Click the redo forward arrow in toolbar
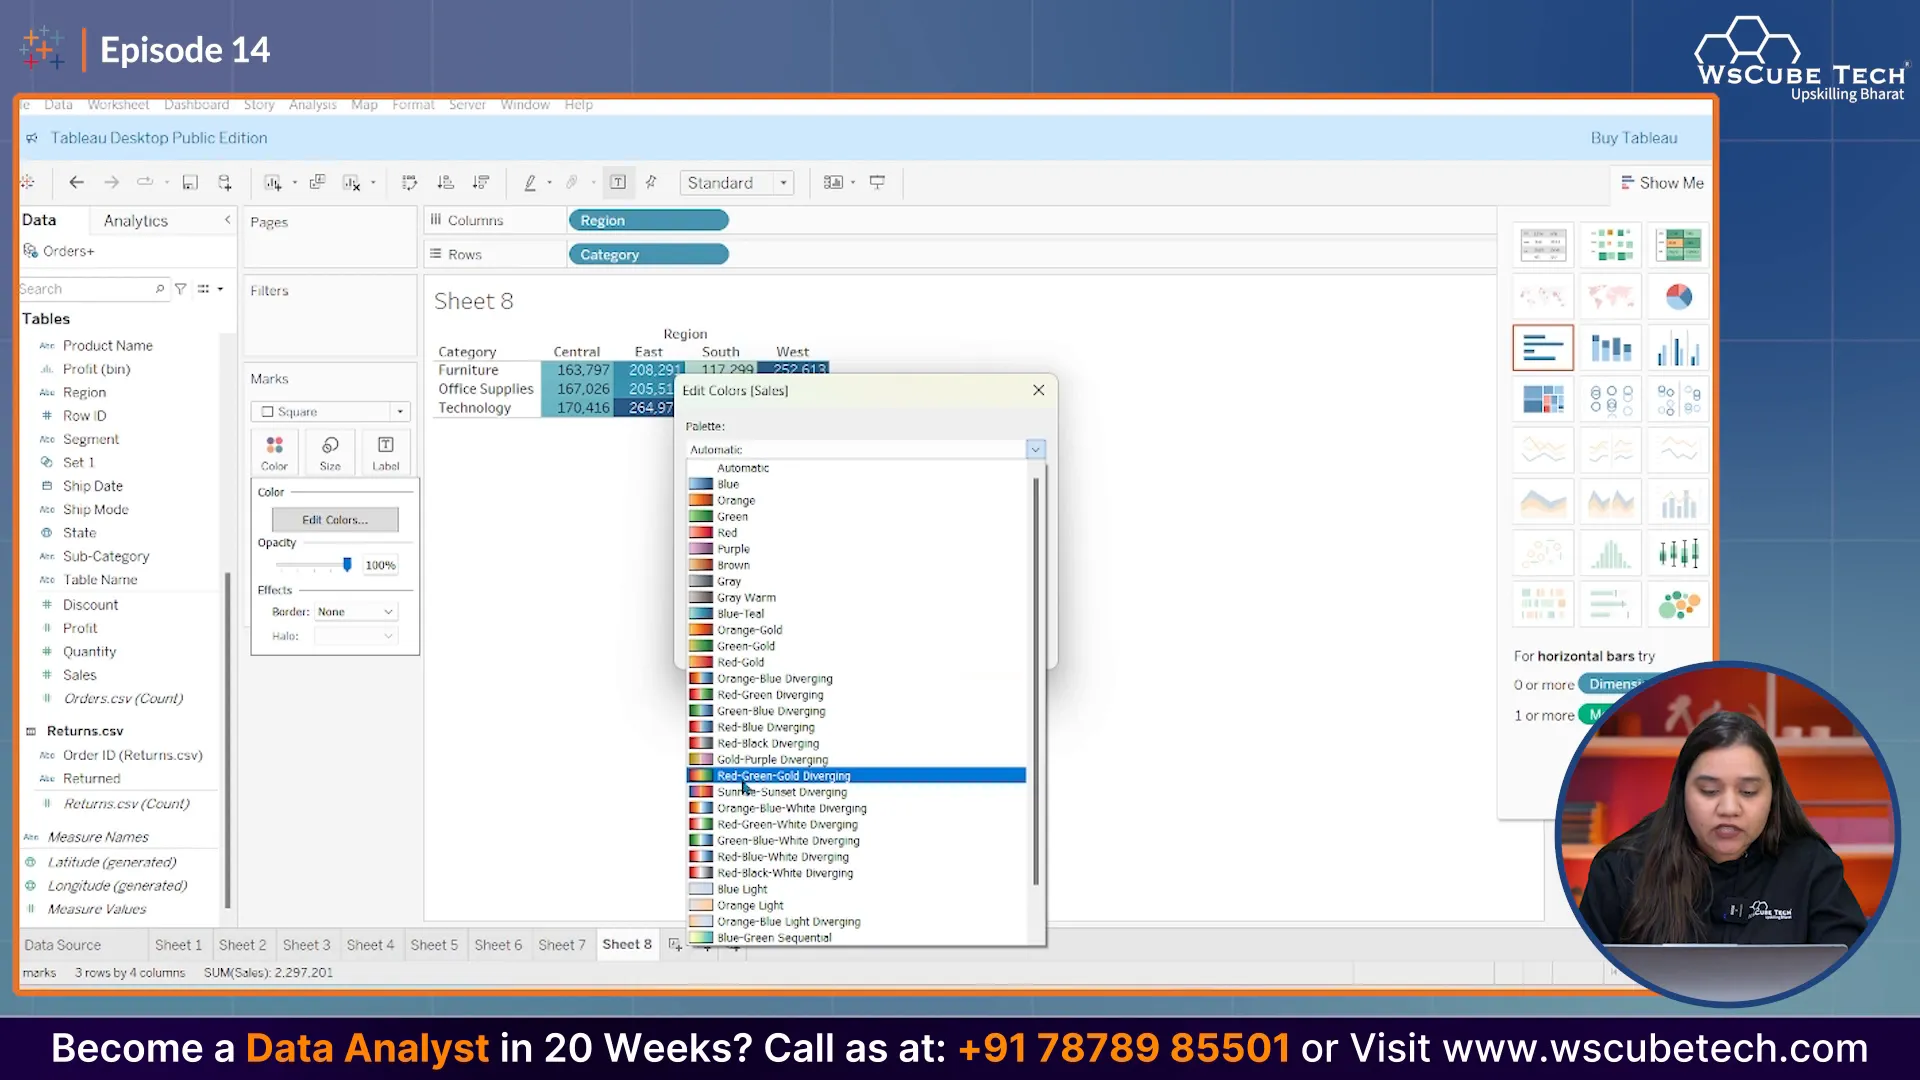 (x=111, y=182)
